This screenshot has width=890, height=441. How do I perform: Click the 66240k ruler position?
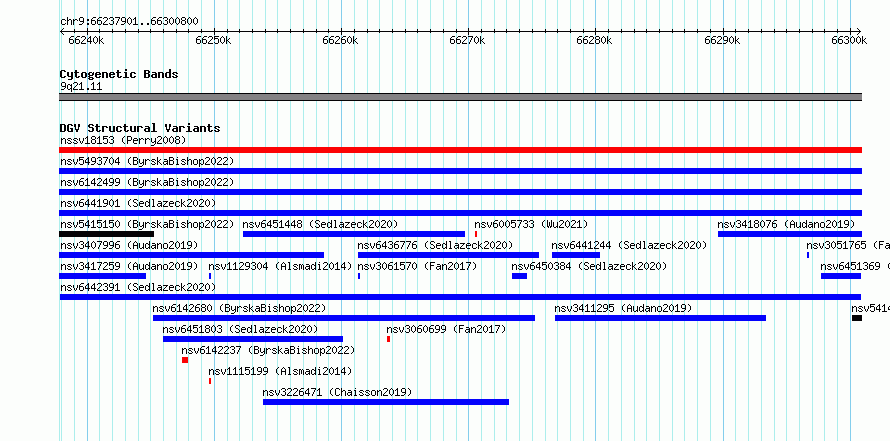click(86, 40)
